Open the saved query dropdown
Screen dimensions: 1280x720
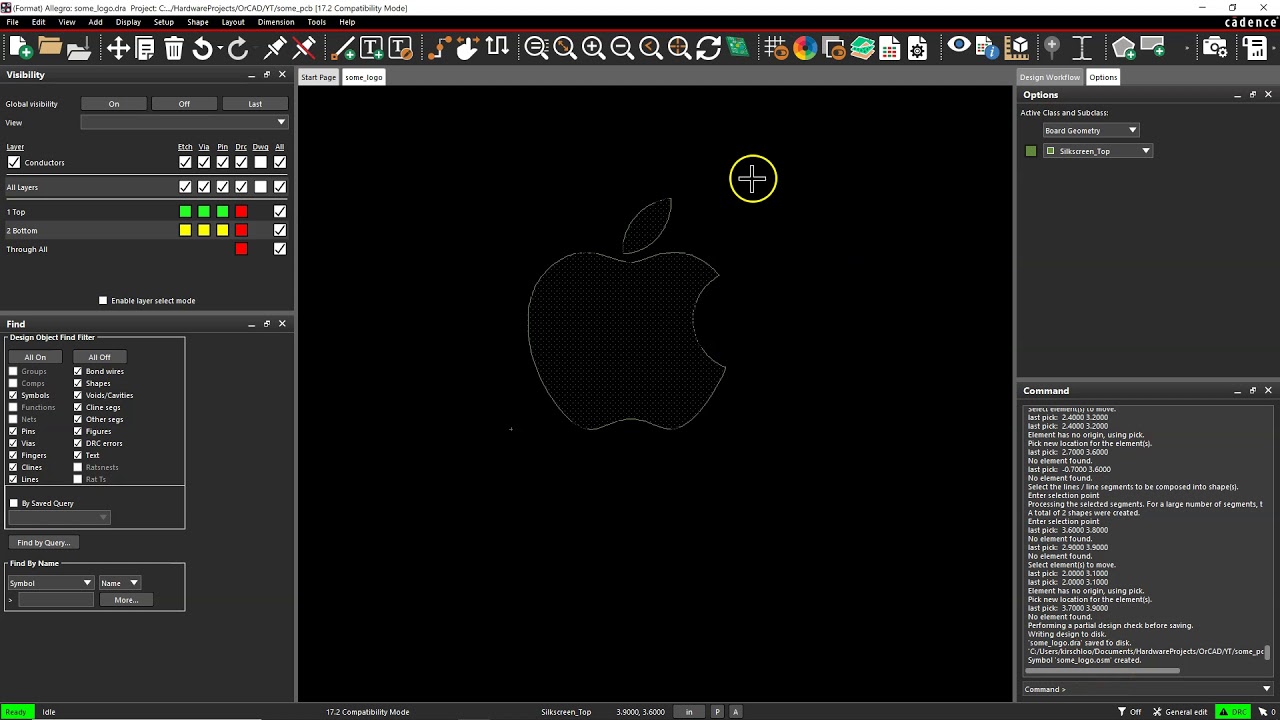point(59,517)
